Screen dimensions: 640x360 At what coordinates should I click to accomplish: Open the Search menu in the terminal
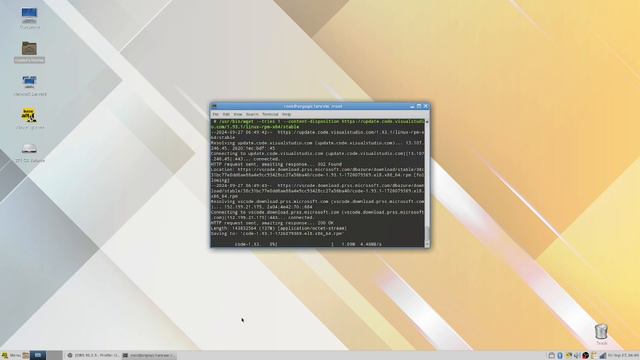coord(252,114)
